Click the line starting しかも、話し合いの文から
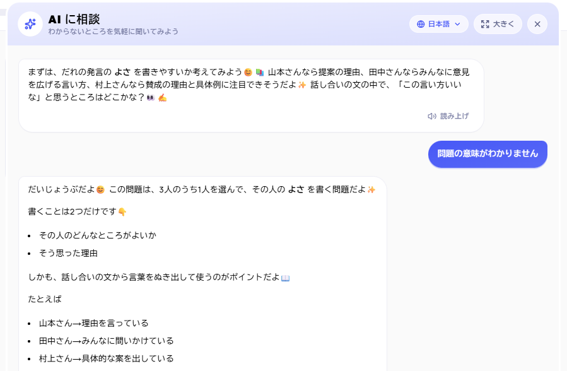Viewport: 567px width, 371px height. [159, 277]
